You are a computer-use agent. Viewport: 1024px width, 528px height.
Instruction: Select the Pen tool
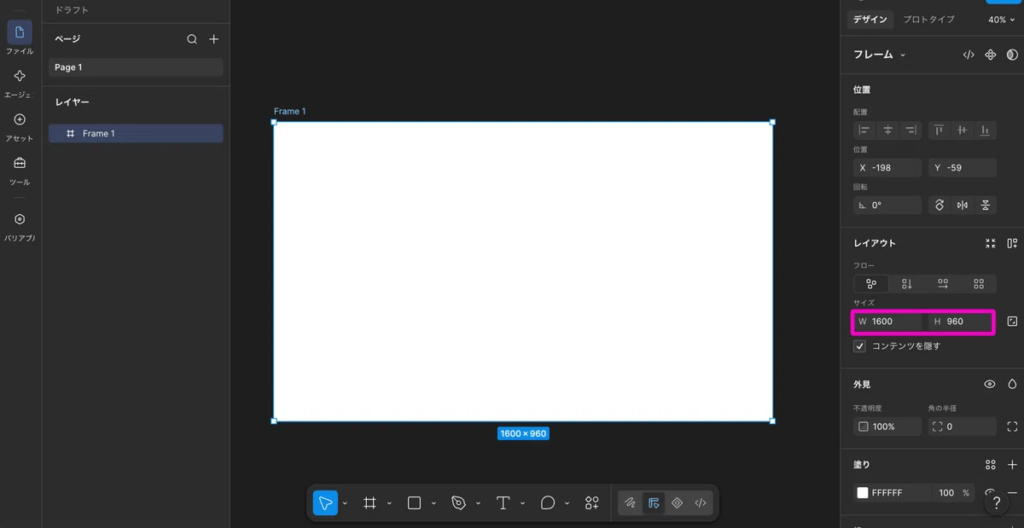pyautogui.click(x=458, y=503)
